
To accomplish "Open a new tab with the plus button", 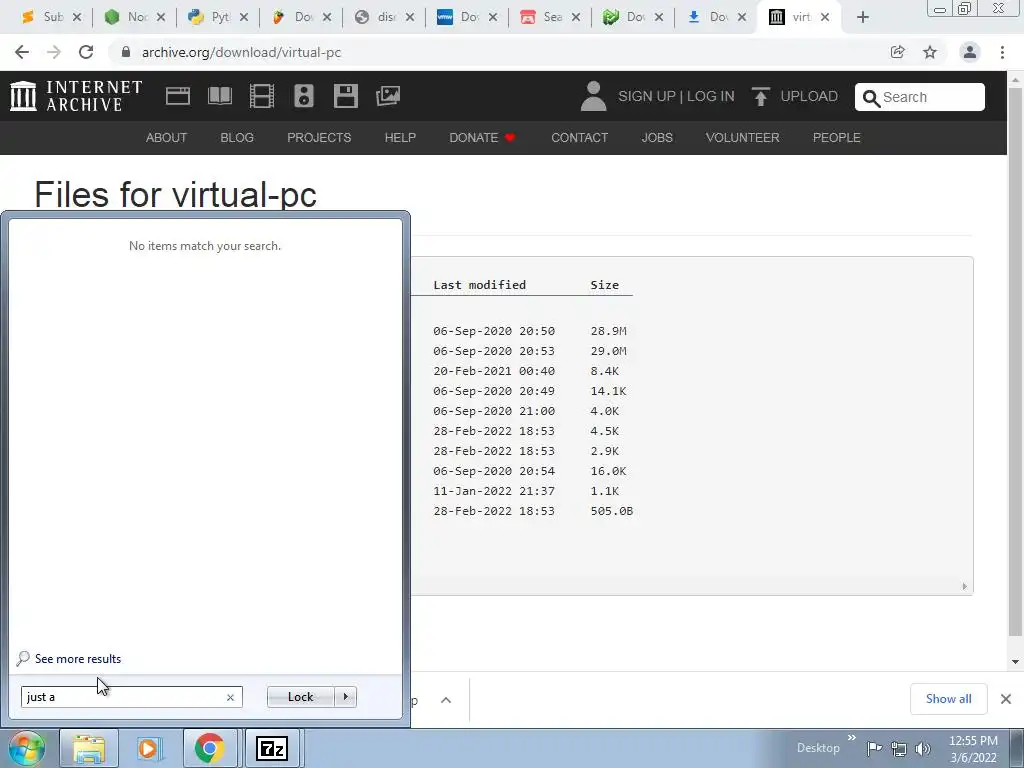I will click(863, 18).
